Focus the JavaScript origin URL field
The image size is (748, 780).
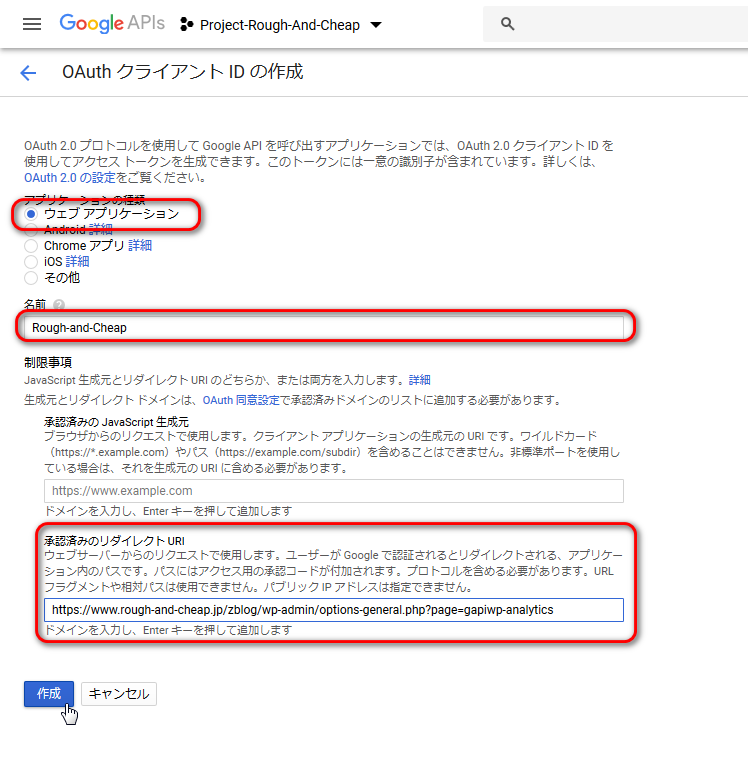[334, 491]
